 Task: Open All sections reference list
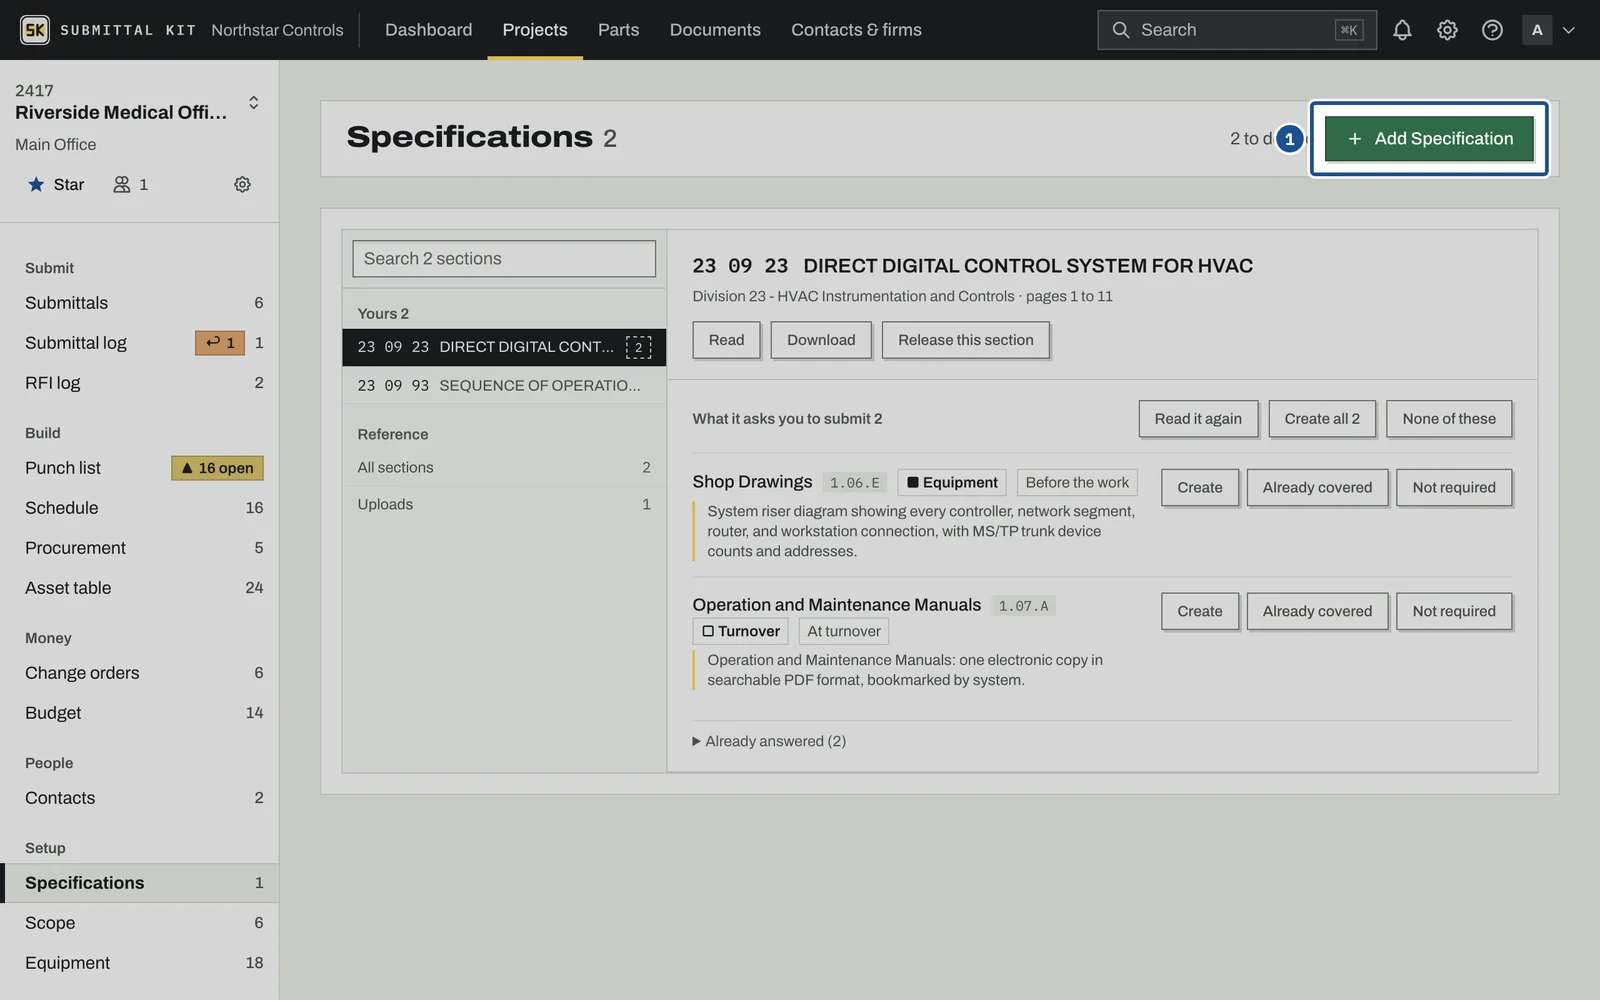point(504,468)
